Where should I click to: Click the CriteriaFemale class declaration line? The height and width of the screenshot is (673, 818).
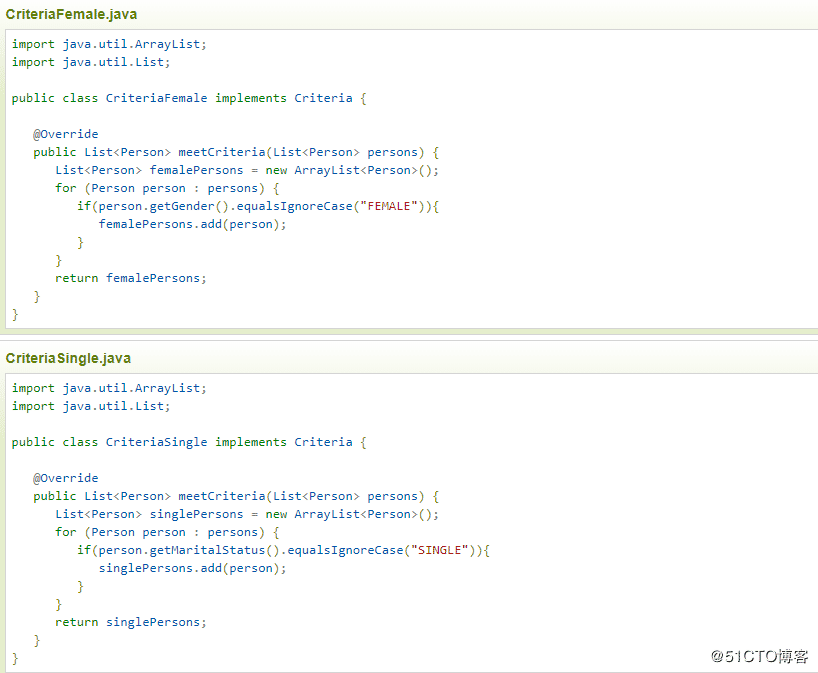[189, 98]
